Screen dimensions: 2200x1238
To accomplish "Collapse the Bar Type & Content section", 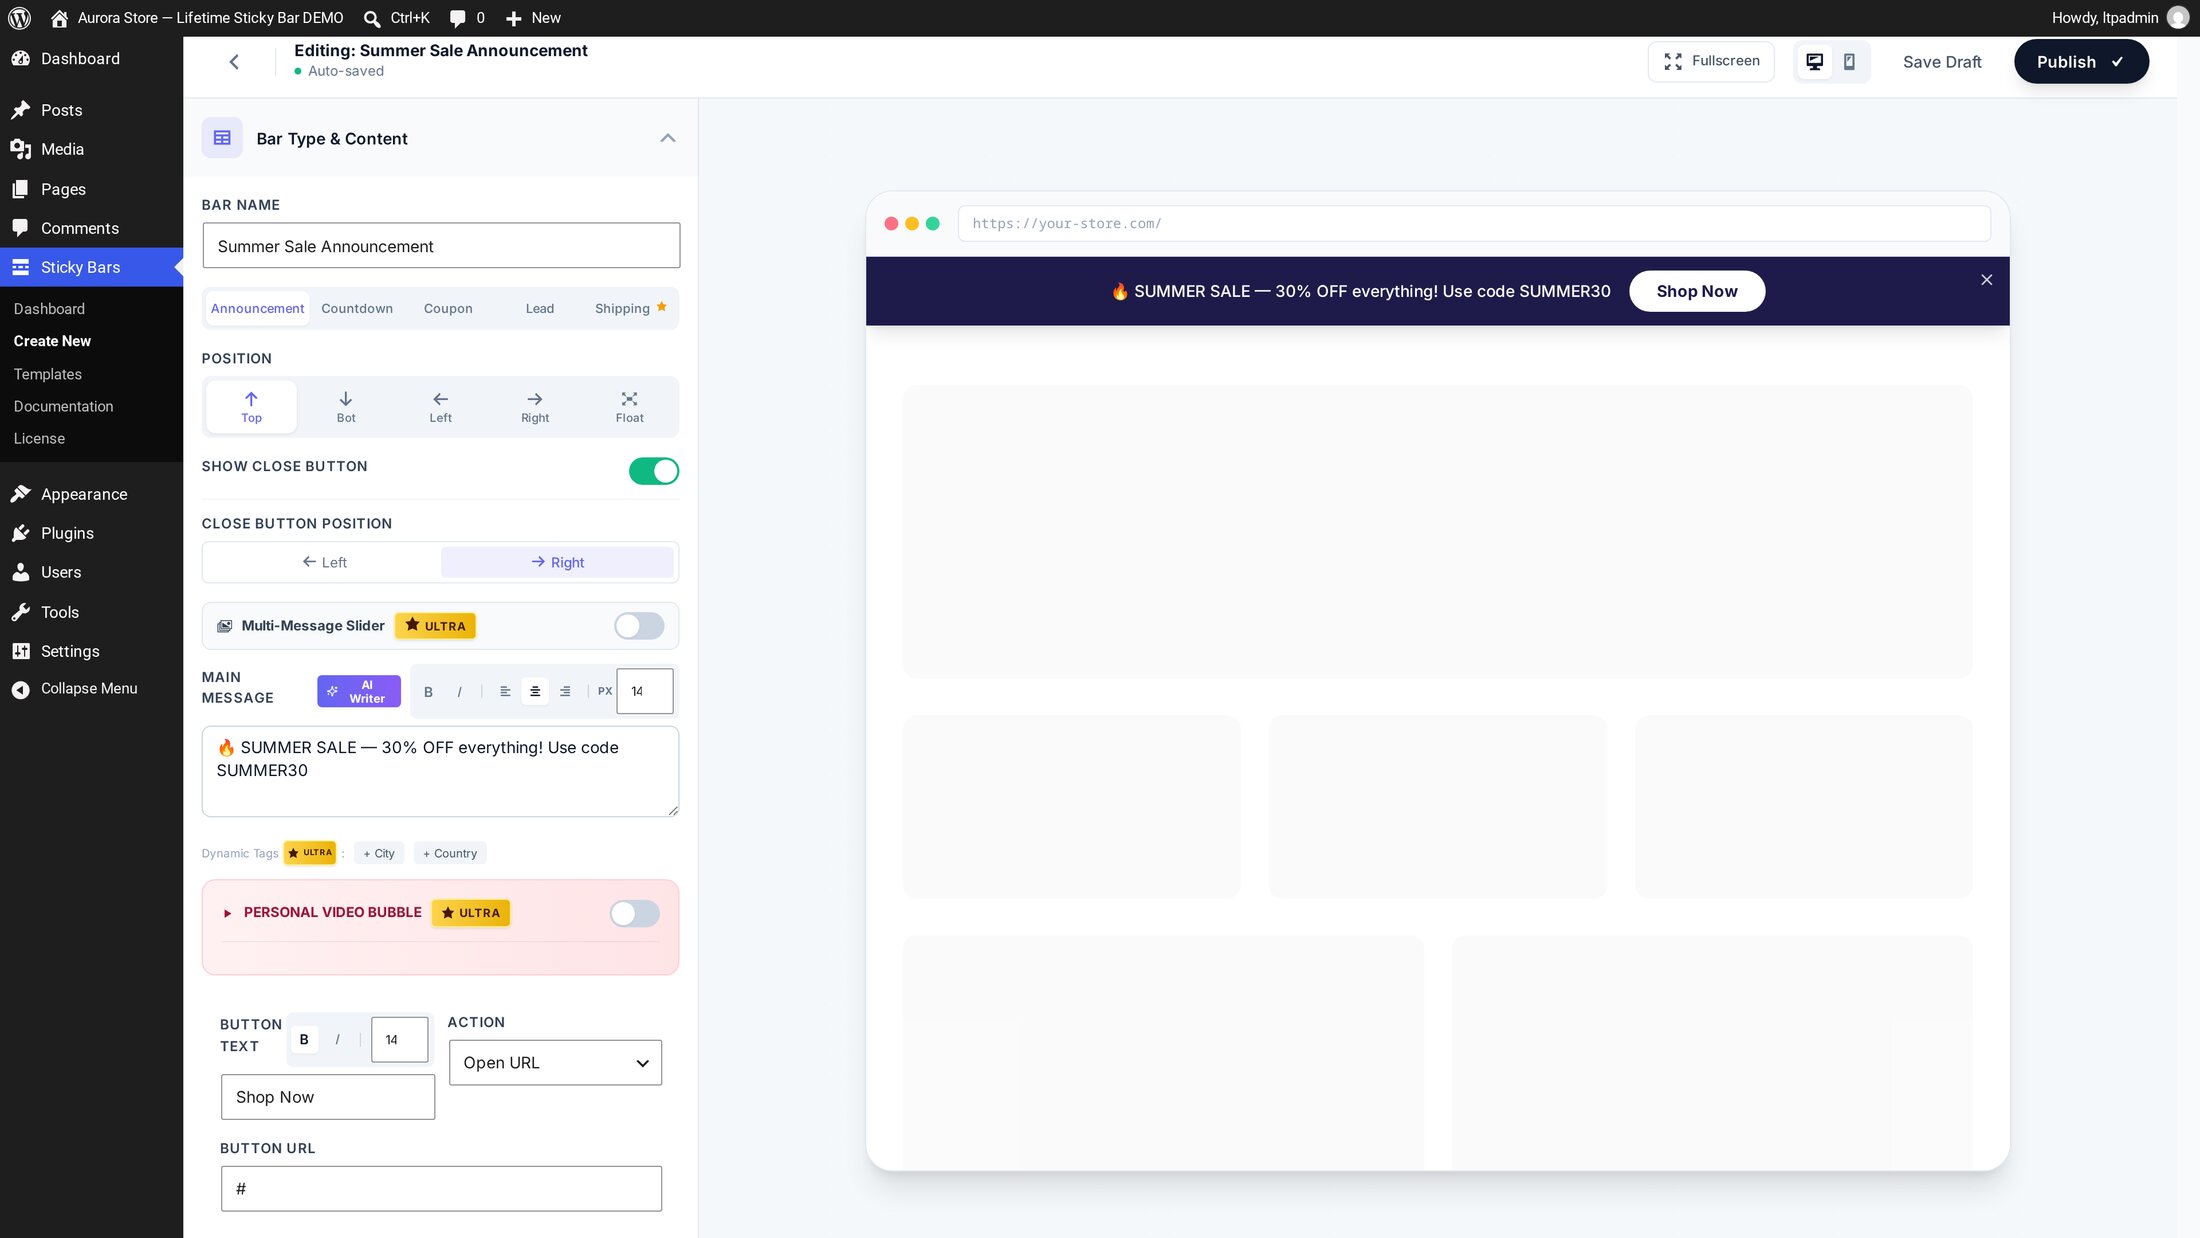I will pos(668,138).
